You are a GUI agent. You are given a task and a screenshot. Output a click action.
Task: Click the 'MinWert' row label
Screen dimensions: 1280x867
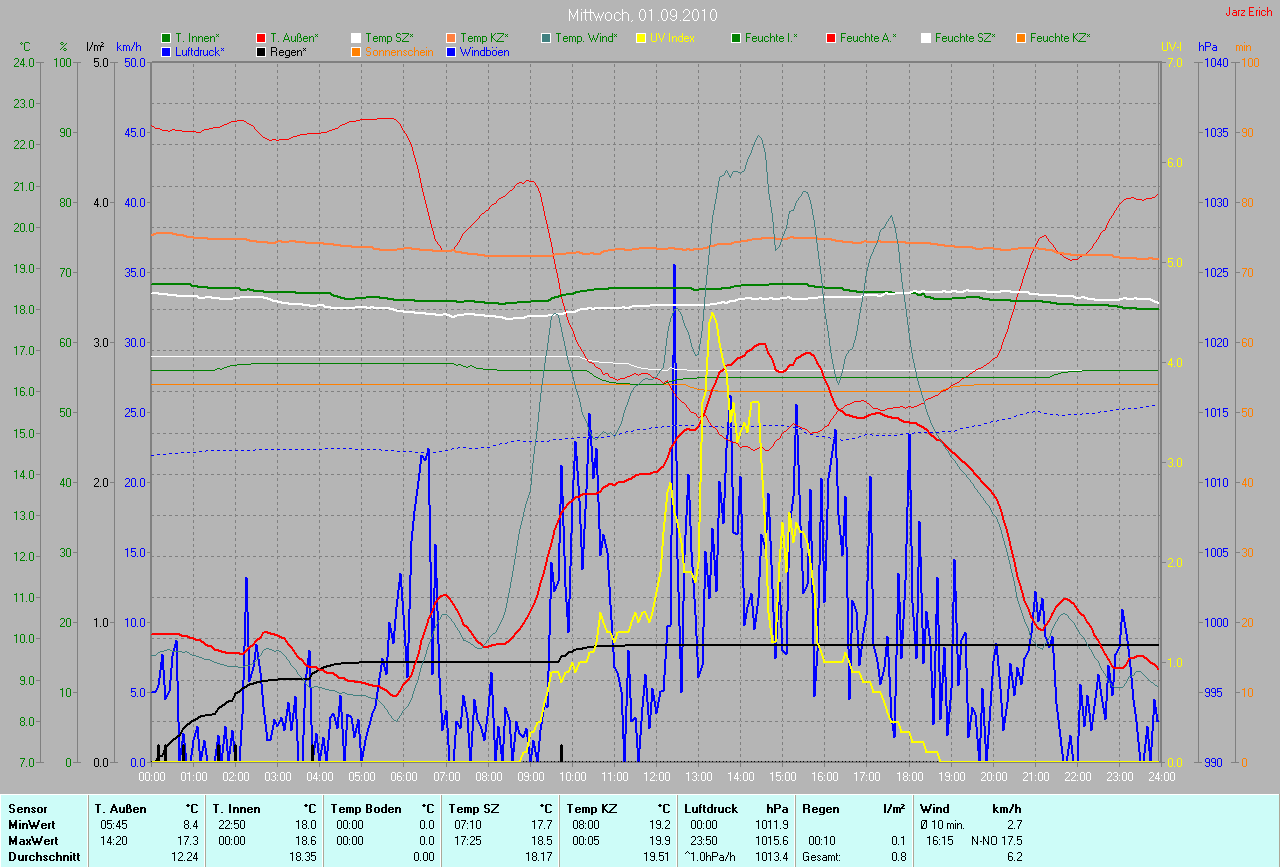pyautogui.click(x=31, y=825)
